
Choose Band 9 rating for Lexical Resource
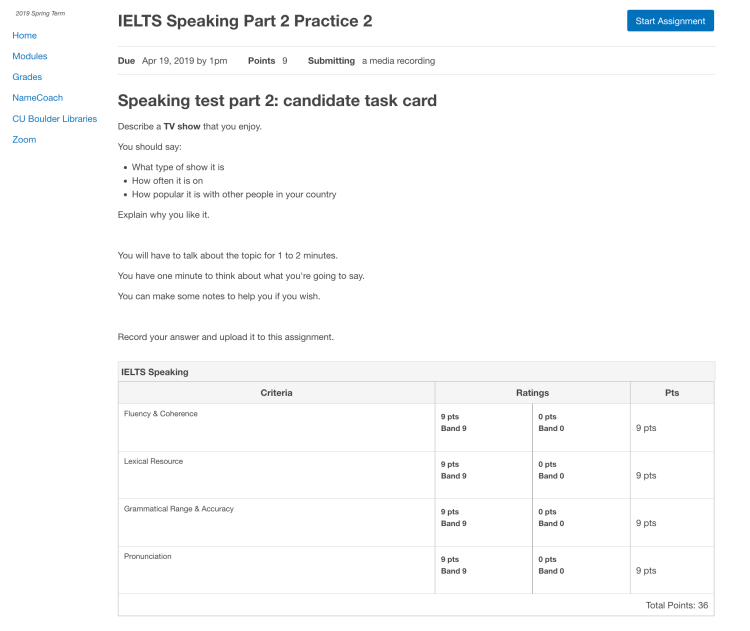coord(483,475)
